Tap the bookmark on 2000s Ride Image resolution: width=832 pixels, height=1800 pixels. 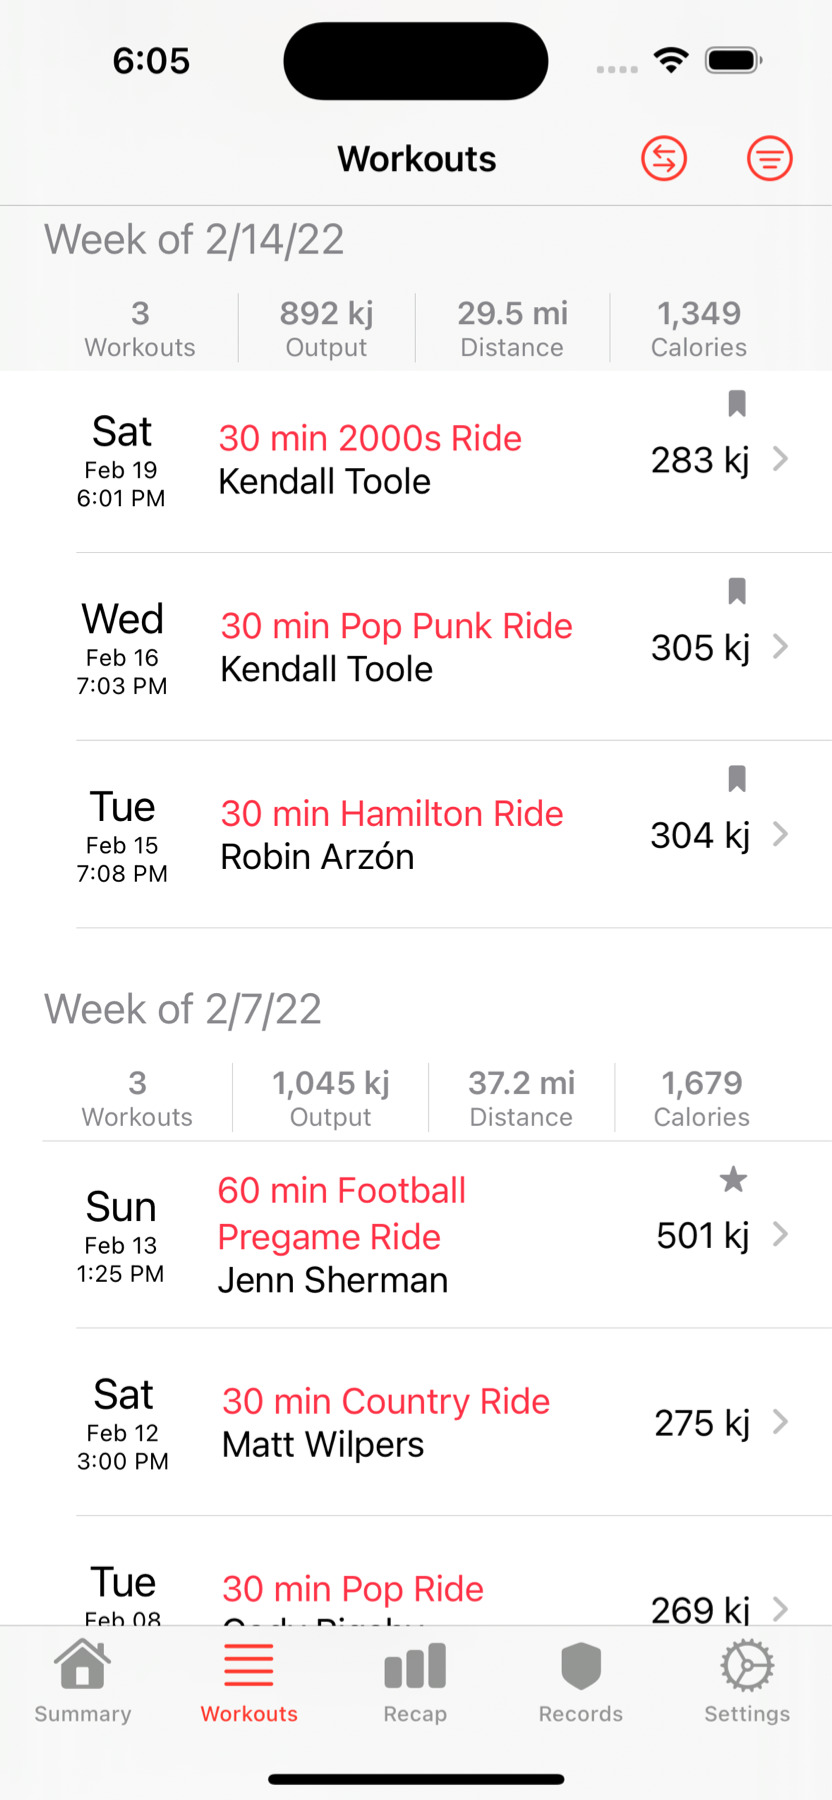tap(737, 403)
